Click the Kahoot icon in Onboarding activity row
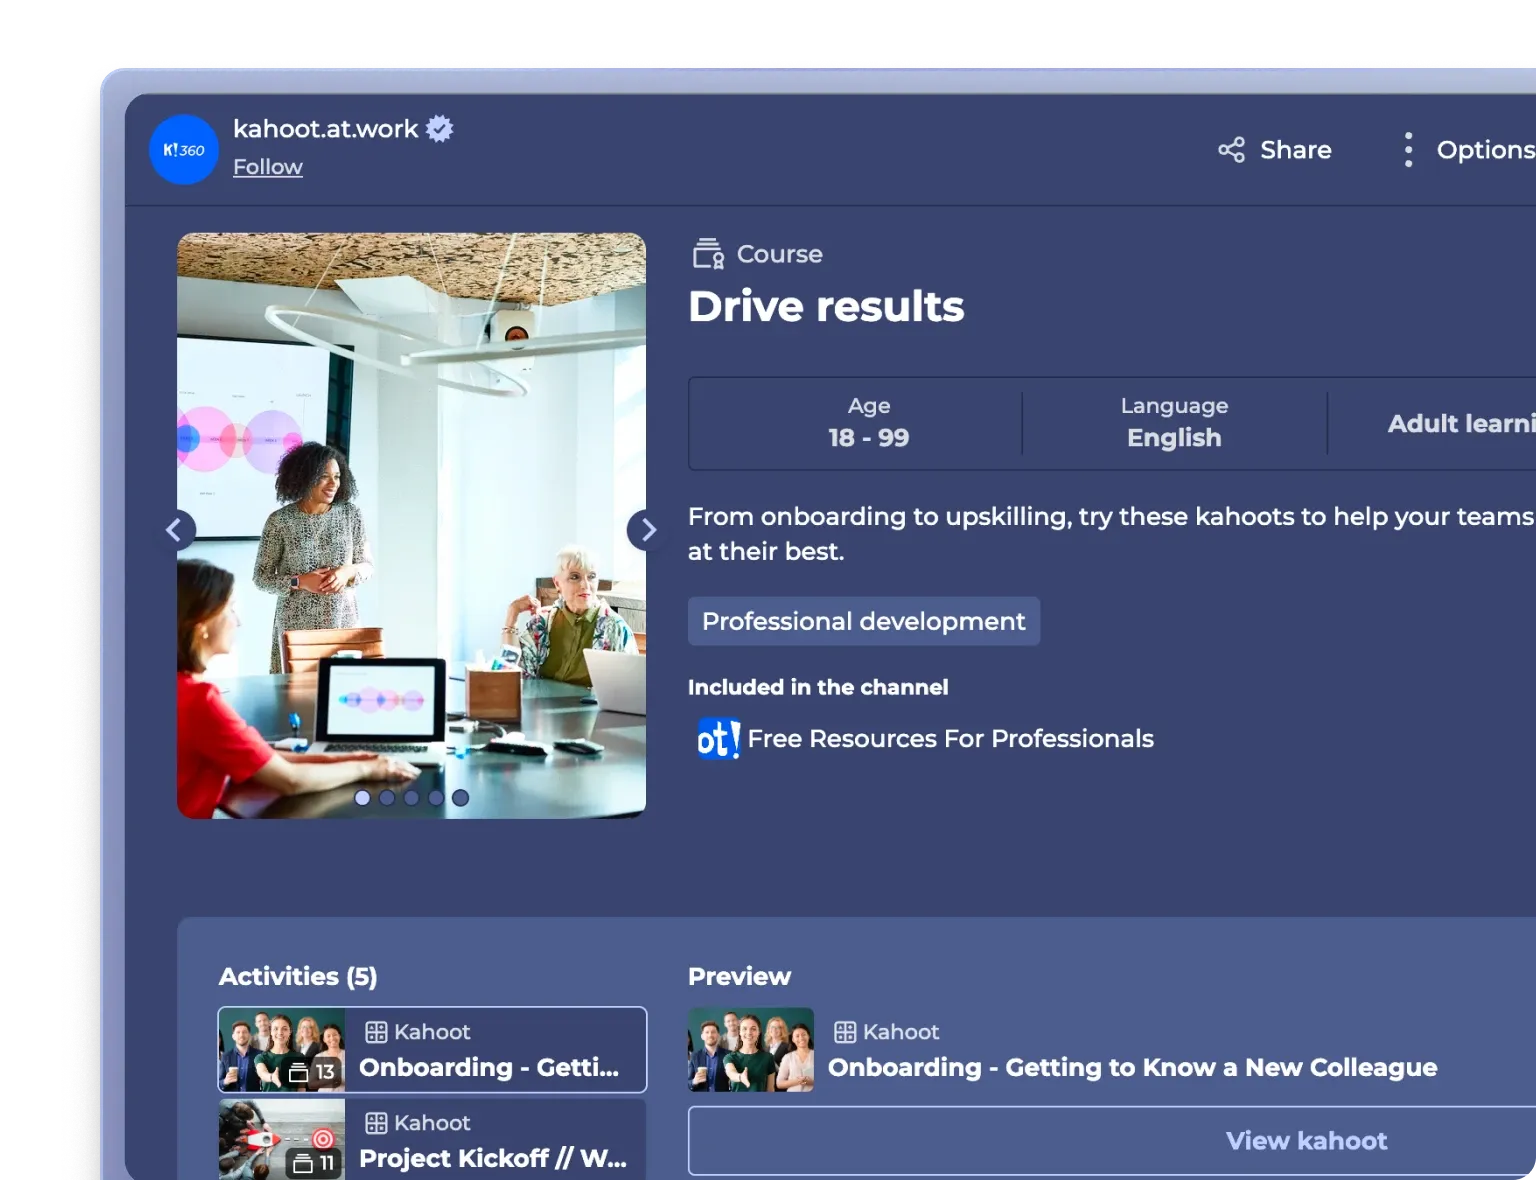The width and height of the screenshot is (1536, 1180). click(x=376, y=1032)
